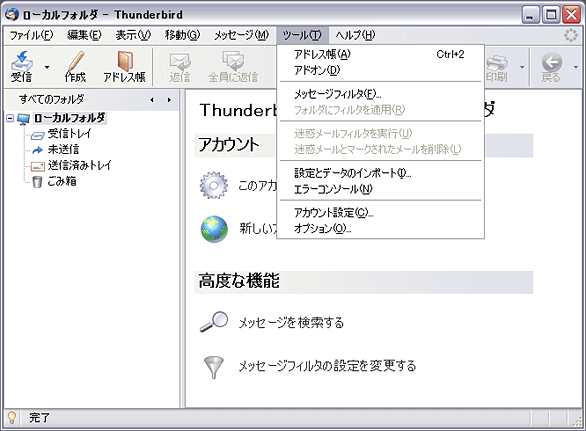Image resolution: width=586 pixels, height=431 pixels.
Task: Select アドレス帳(A) in the Tools menu
Action: pyautogui.click(x=380, y=55)
